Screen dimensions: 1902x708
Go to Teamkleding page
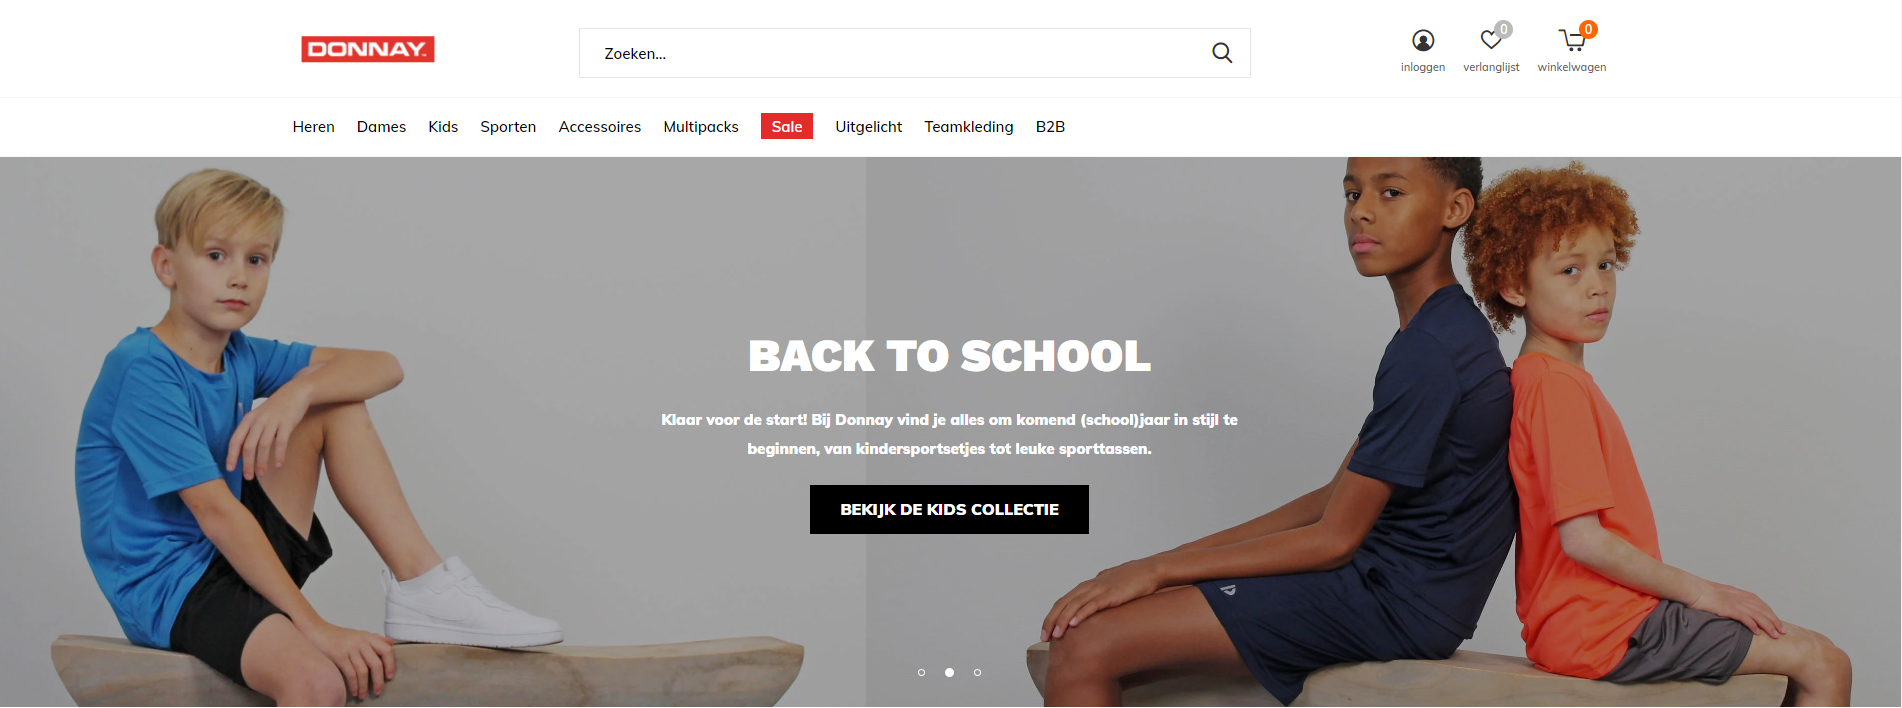coord(968,127)
